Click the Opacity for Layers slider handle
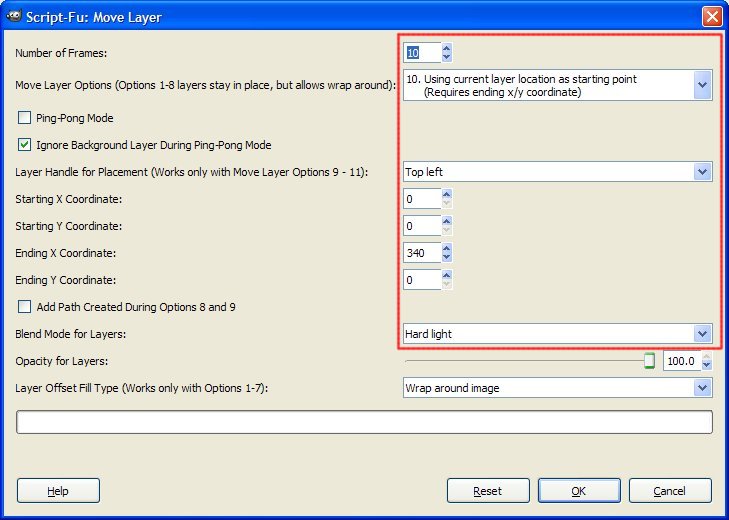The image size is (729, 520). [x=649, y=360]
